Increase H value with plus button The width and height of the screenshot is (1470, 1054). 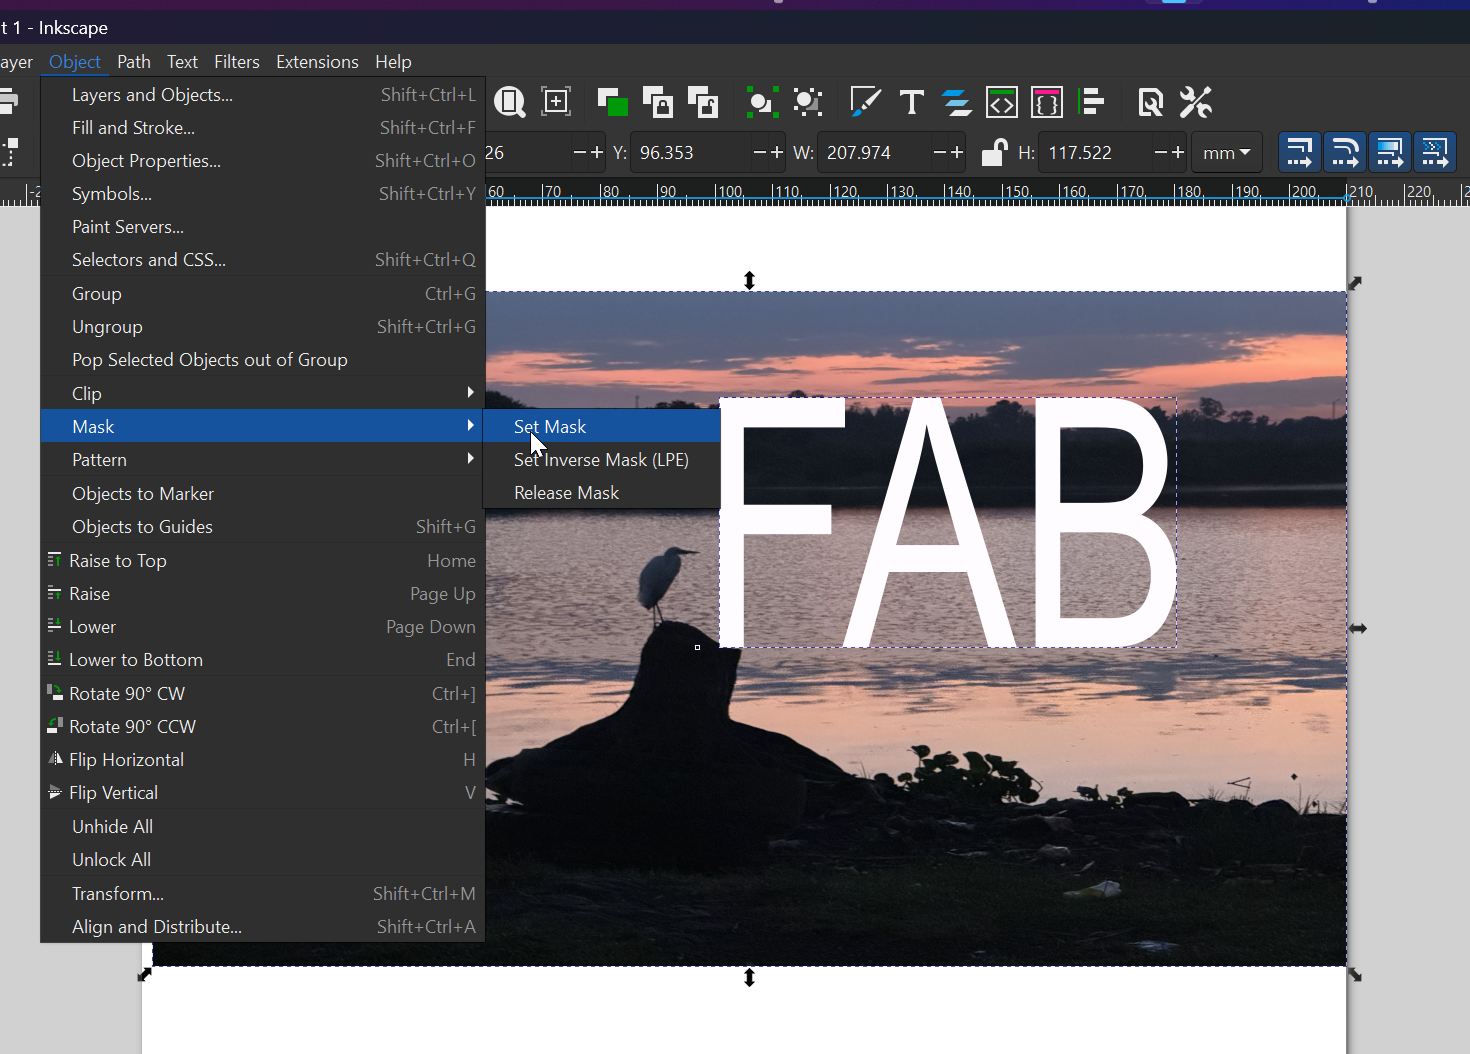(1178, 153)
